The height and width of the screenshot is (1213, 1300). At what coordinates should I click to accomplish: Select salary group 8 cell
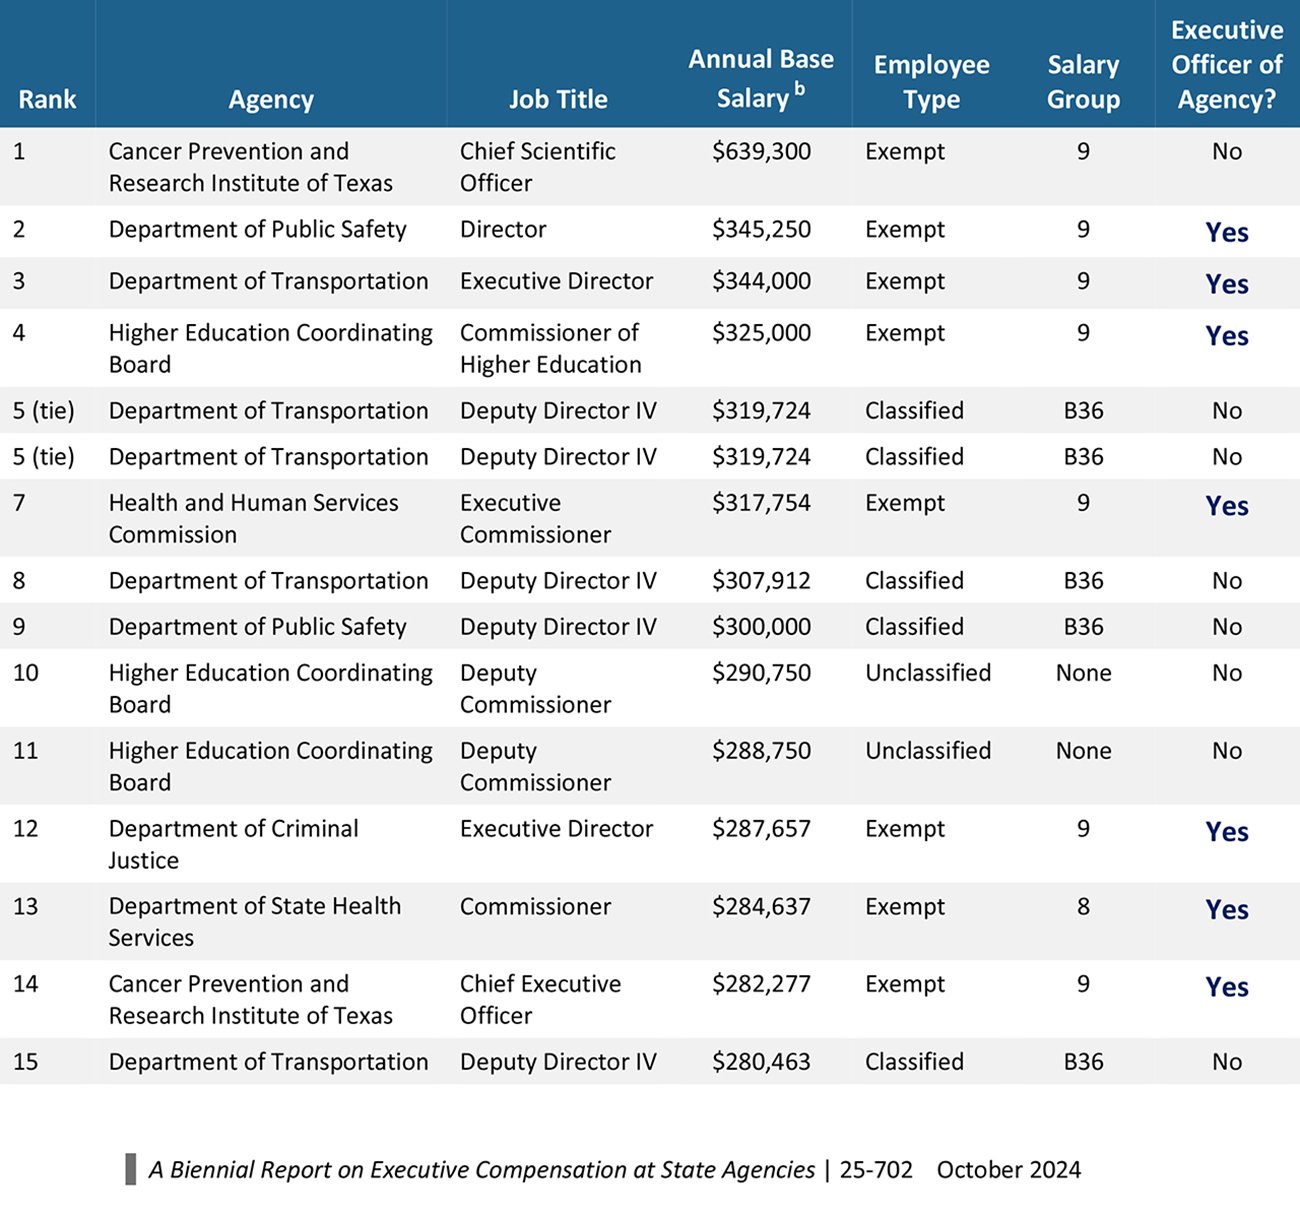click(1083, 907)
